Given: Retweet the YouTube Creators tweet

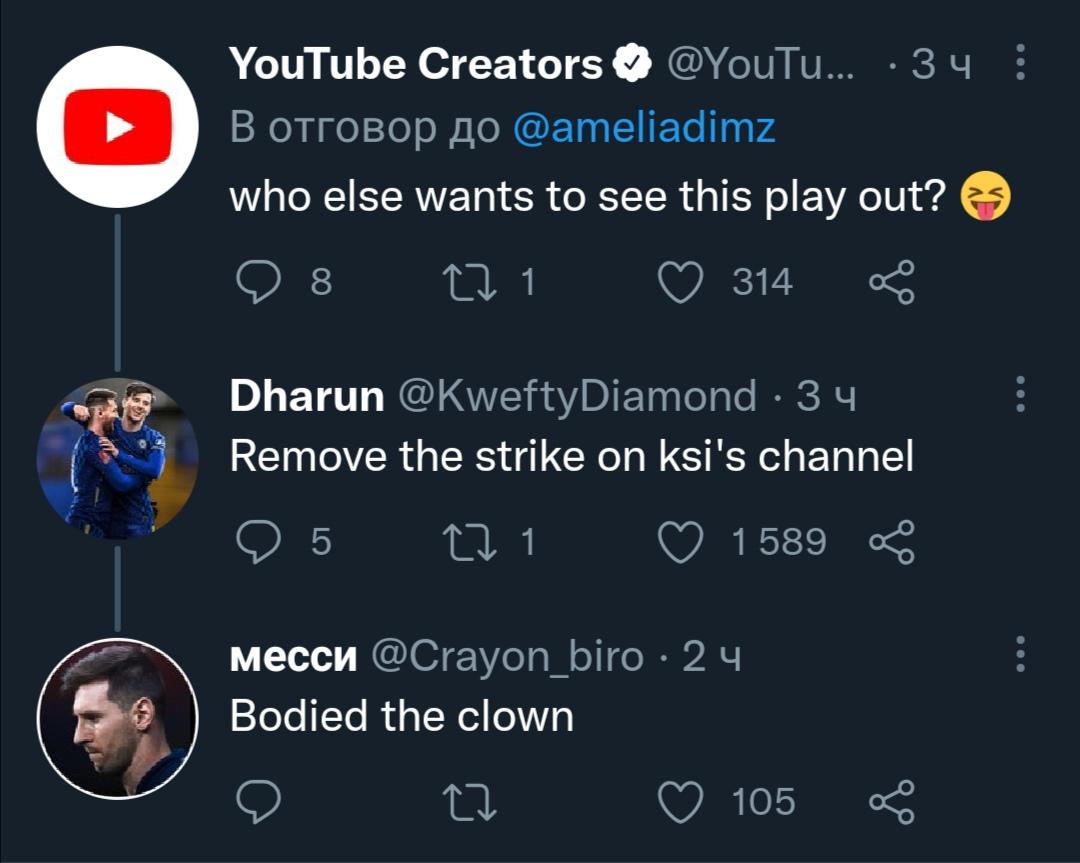Looking at the screenshot, I should [x=472, y=282].
